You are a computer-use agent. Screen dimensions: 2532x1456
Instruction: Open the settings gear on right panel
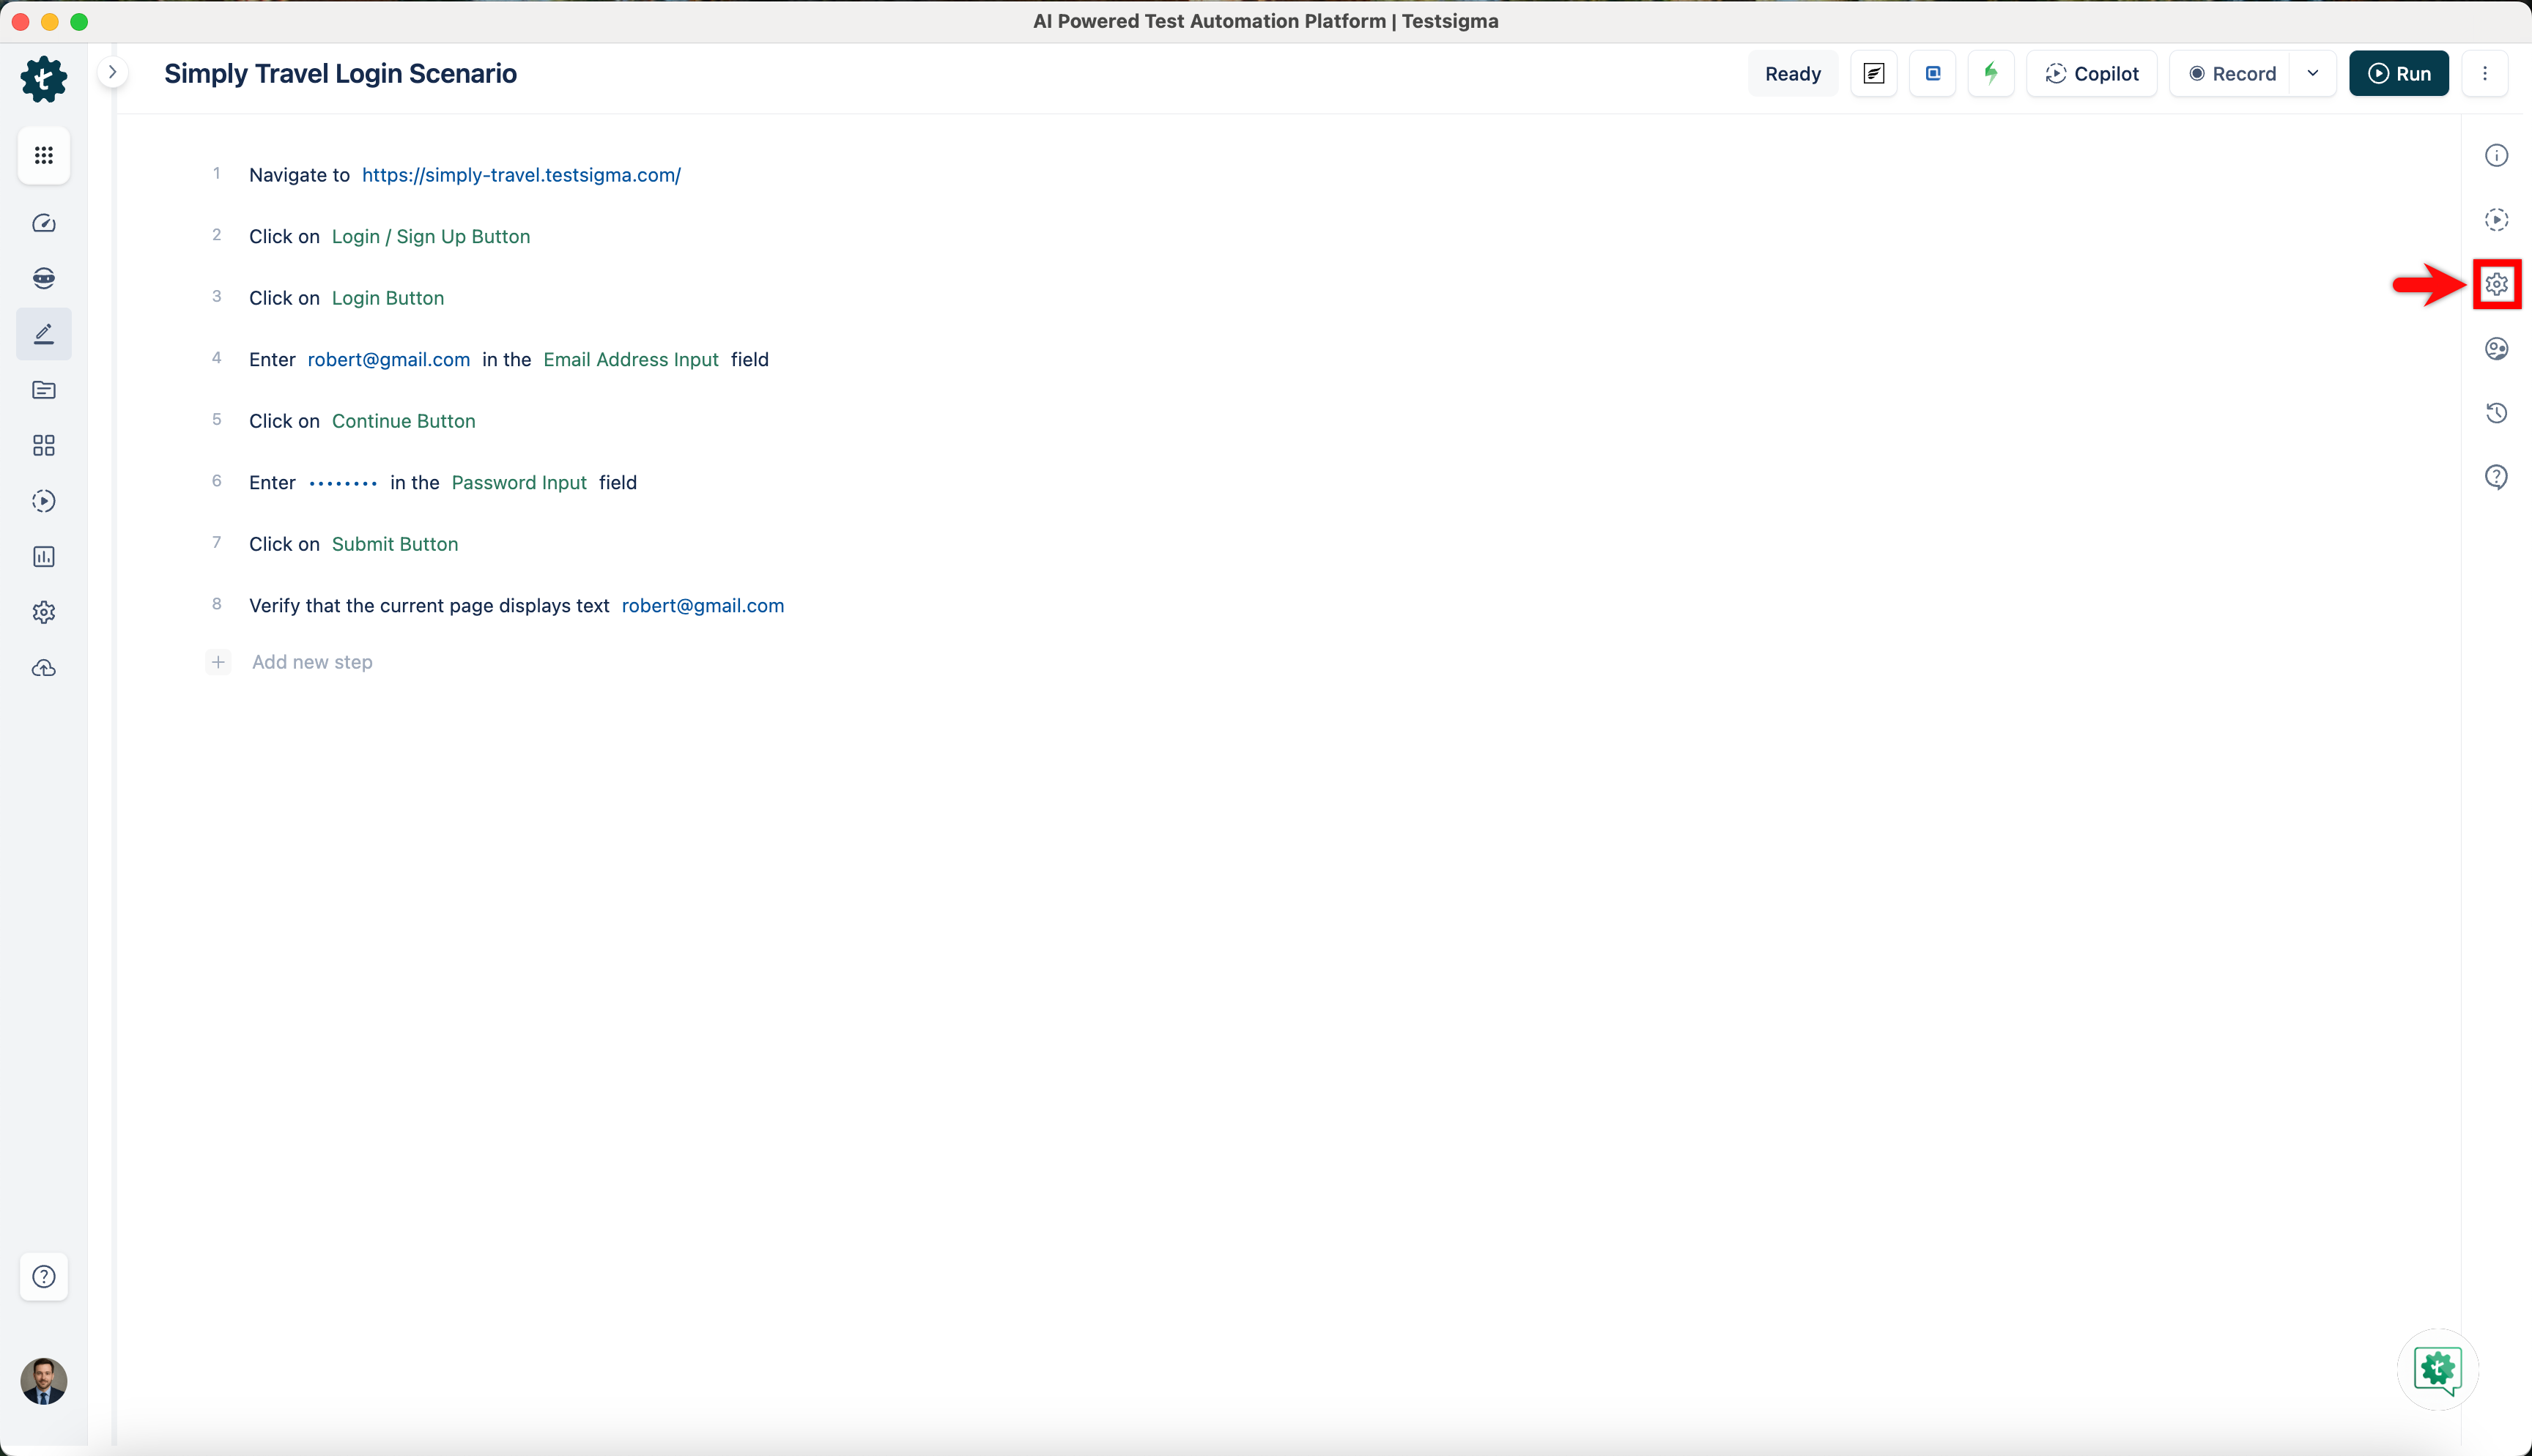coord(2496,284)
